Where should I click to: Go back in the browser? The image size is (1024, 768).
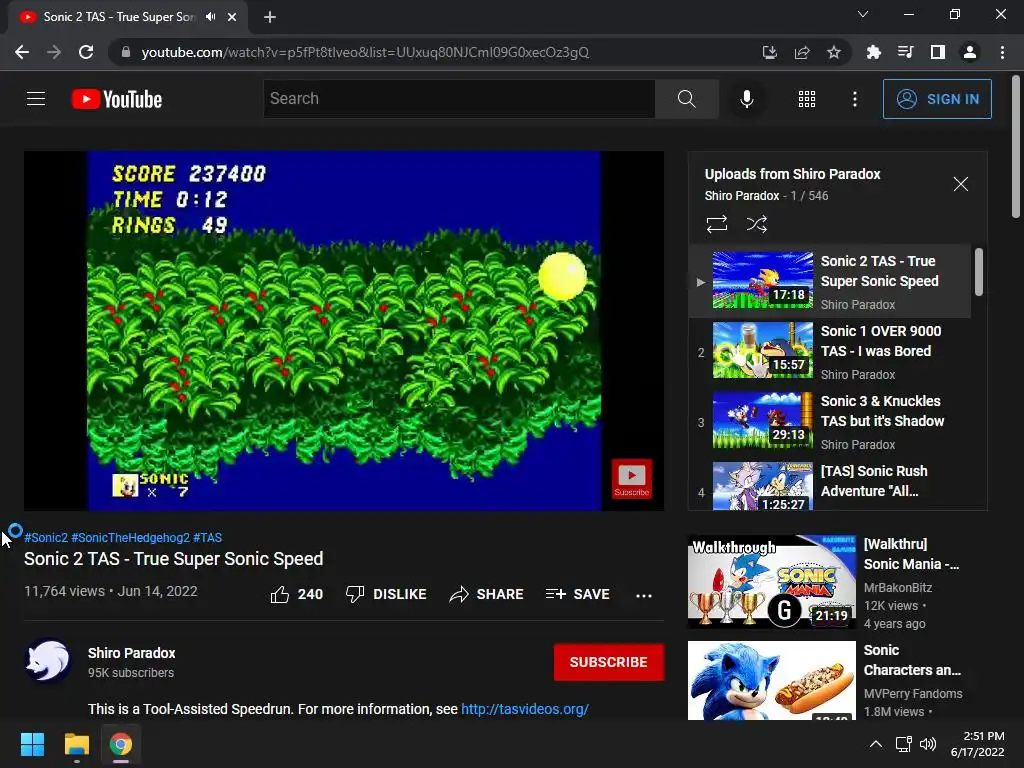point(22,52)
